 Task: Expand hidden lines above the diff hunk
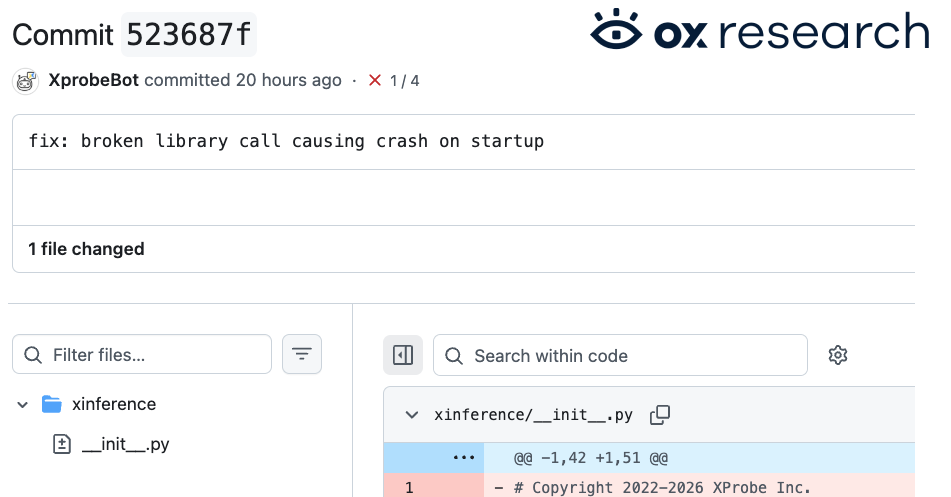(x=463, y=458)
